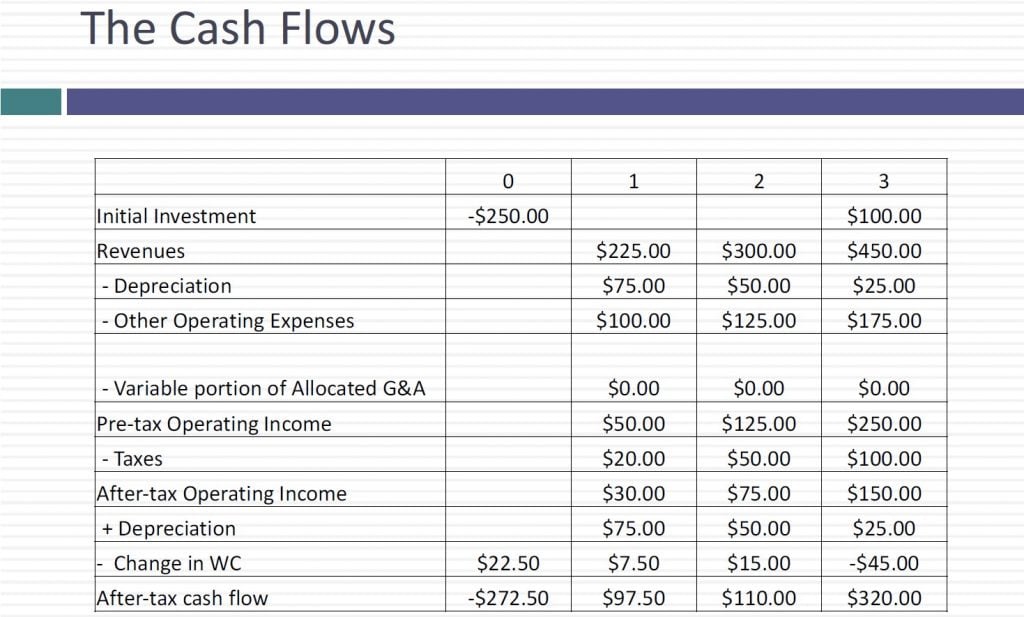Select the -$45.00 change in WC cell

pos(884,563)
